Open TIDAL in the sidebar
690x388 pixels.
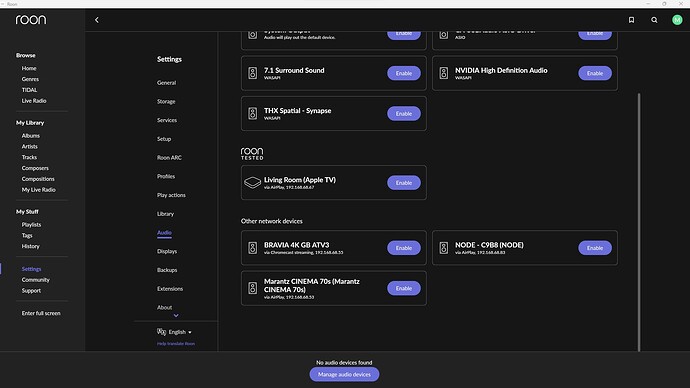(x=29, y=90)
